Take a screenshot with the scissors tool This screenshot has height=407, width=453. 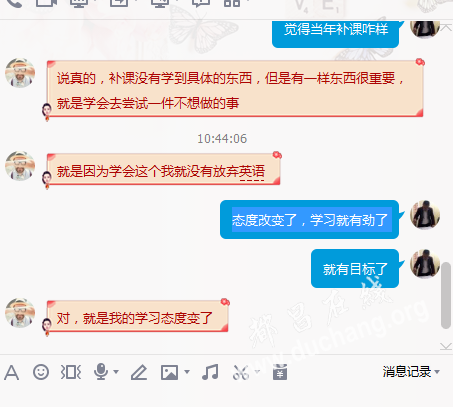[x=241, y=372]
